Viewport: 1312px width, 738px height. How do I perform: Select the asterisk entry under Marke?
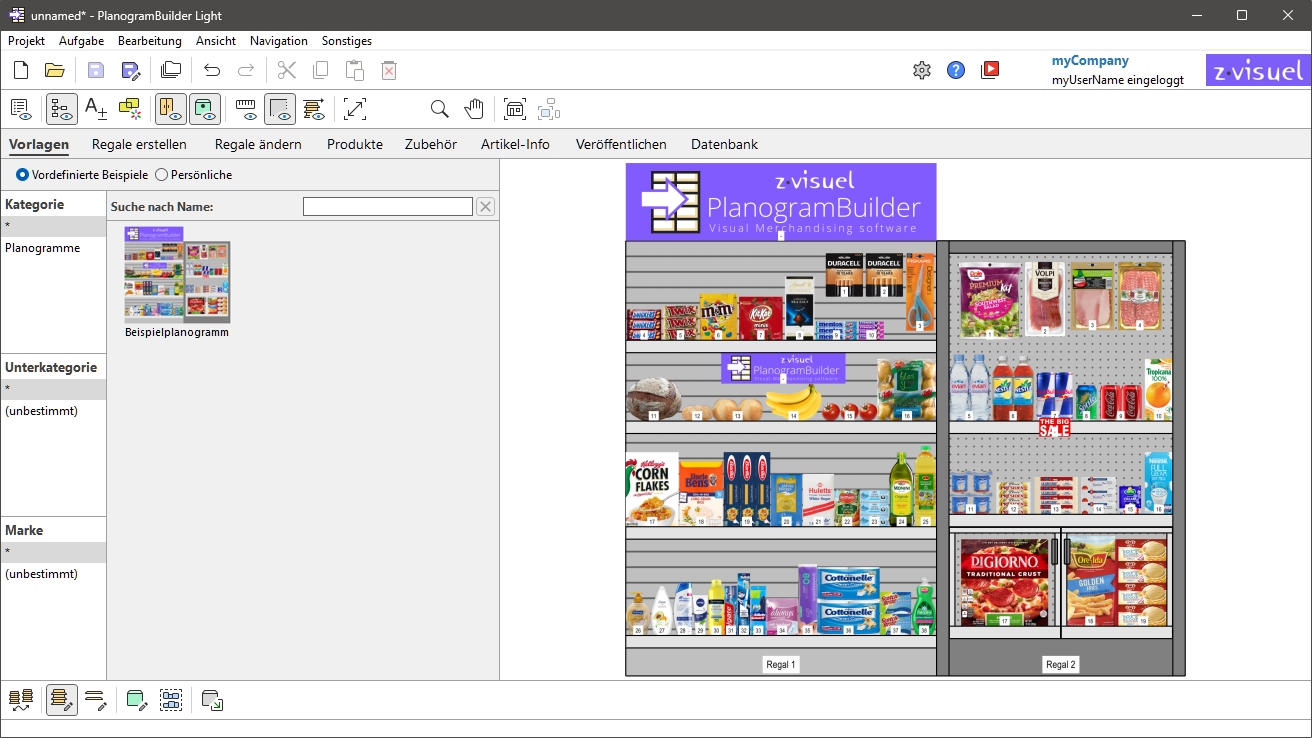53,552
